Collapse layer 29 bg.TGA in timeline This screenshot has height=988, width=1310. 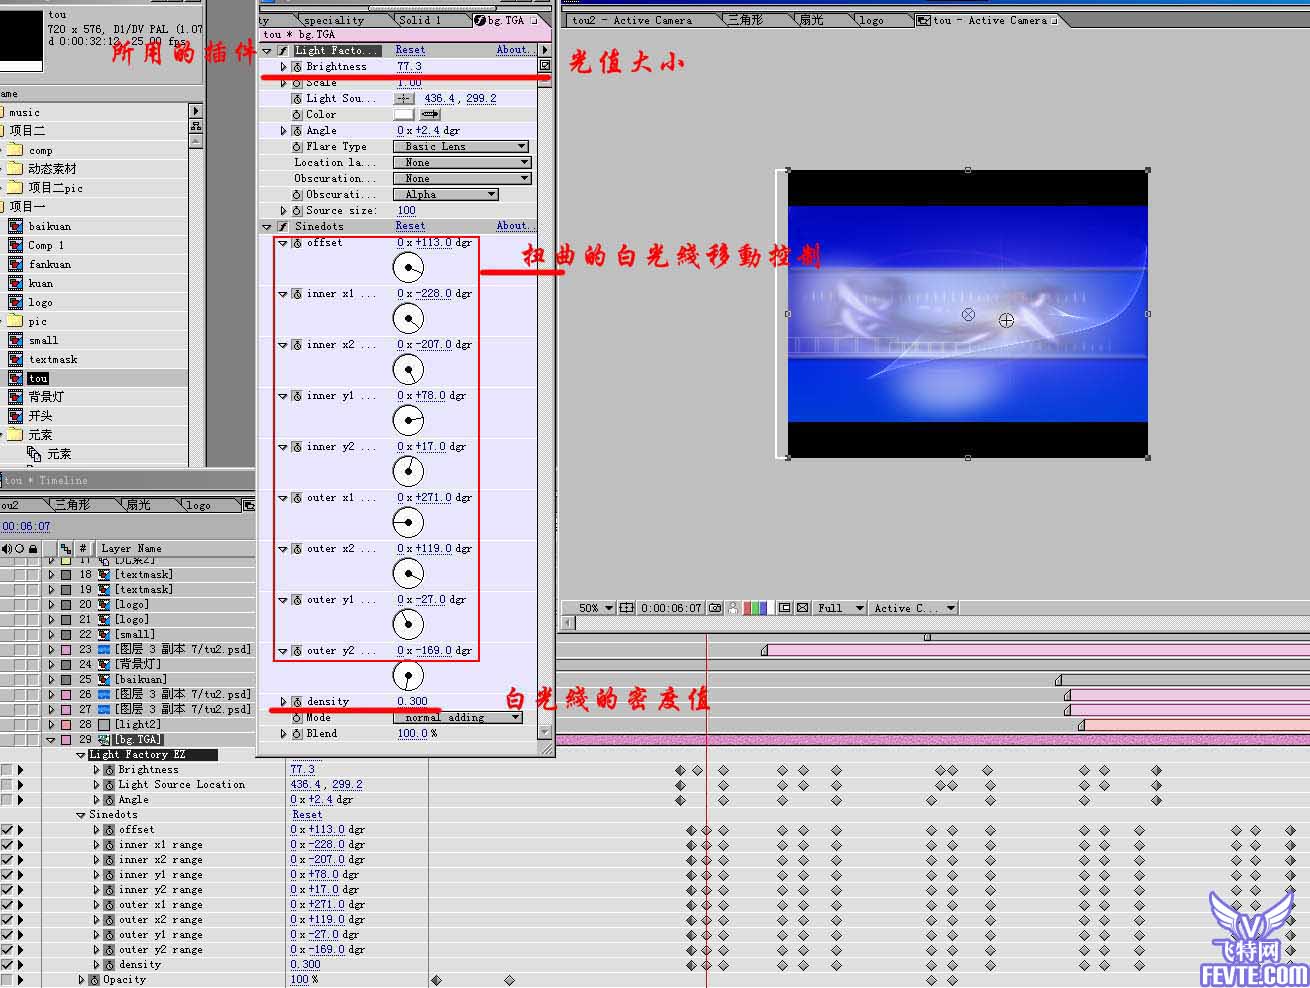point(51,740)
